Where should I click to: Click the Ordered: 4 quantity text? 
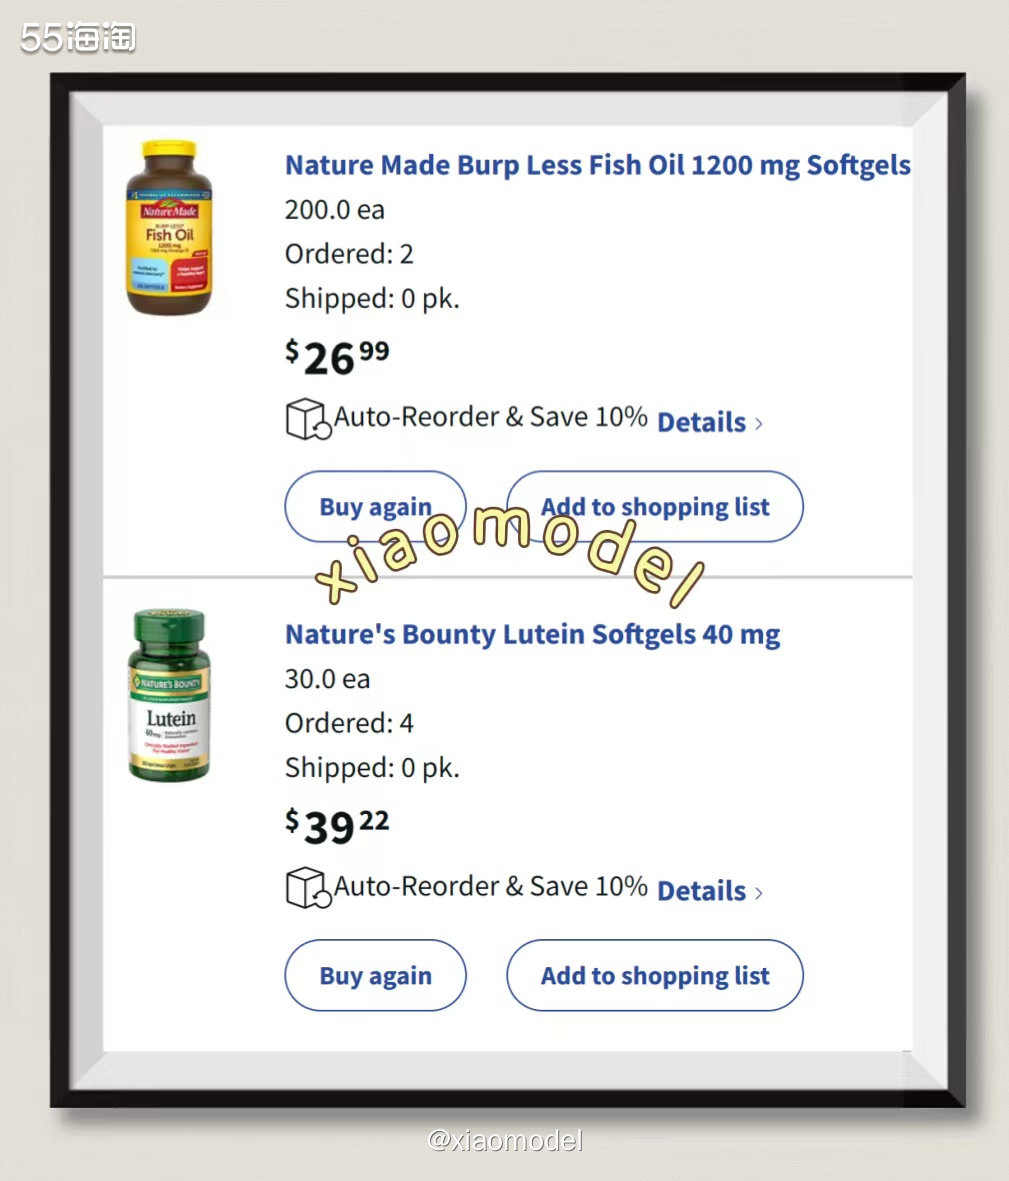click(349, 724)
